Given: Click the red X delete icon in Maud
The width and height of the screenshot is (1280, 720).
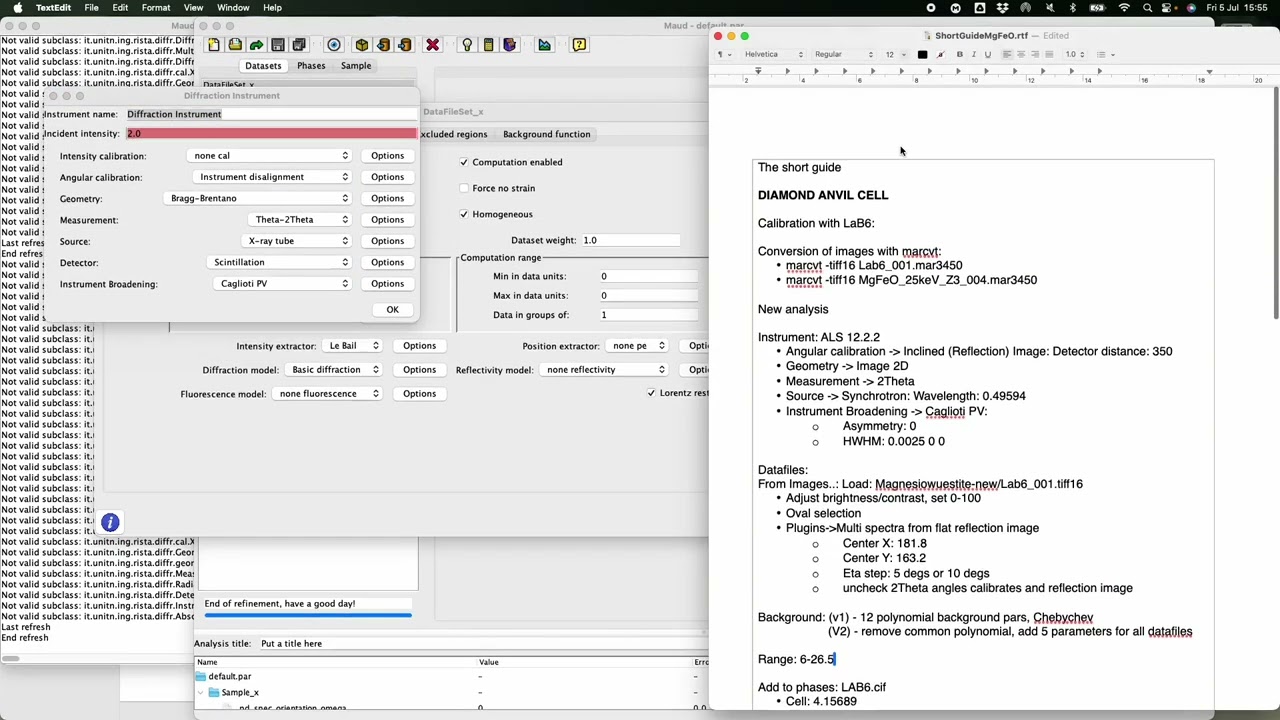Looking at the screenshot, I should (432, 45).
